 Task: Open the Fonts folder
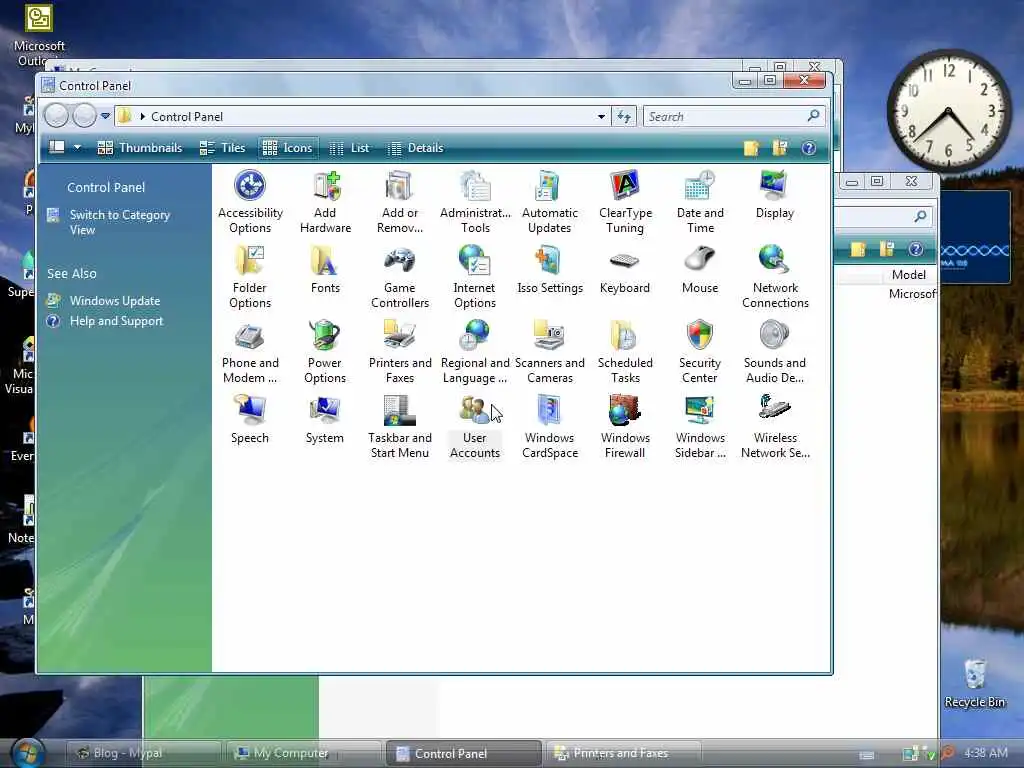(x=325, y=269)
